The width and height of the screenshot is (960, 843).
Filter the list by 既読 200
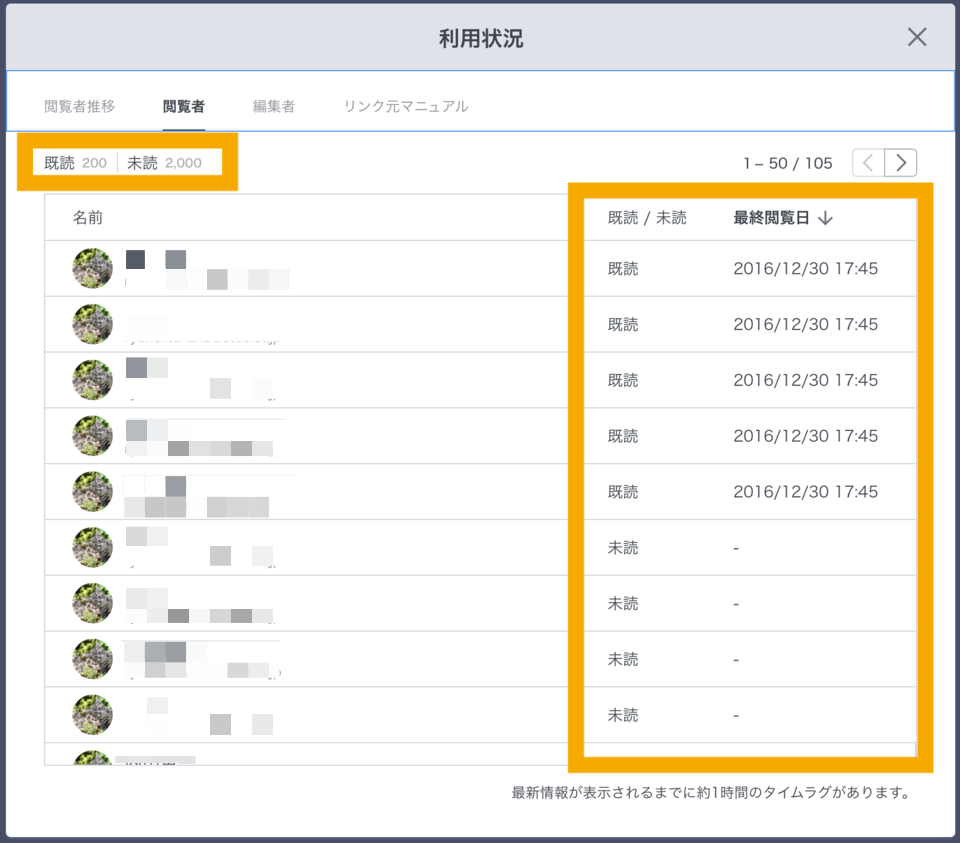coord(76,163)
